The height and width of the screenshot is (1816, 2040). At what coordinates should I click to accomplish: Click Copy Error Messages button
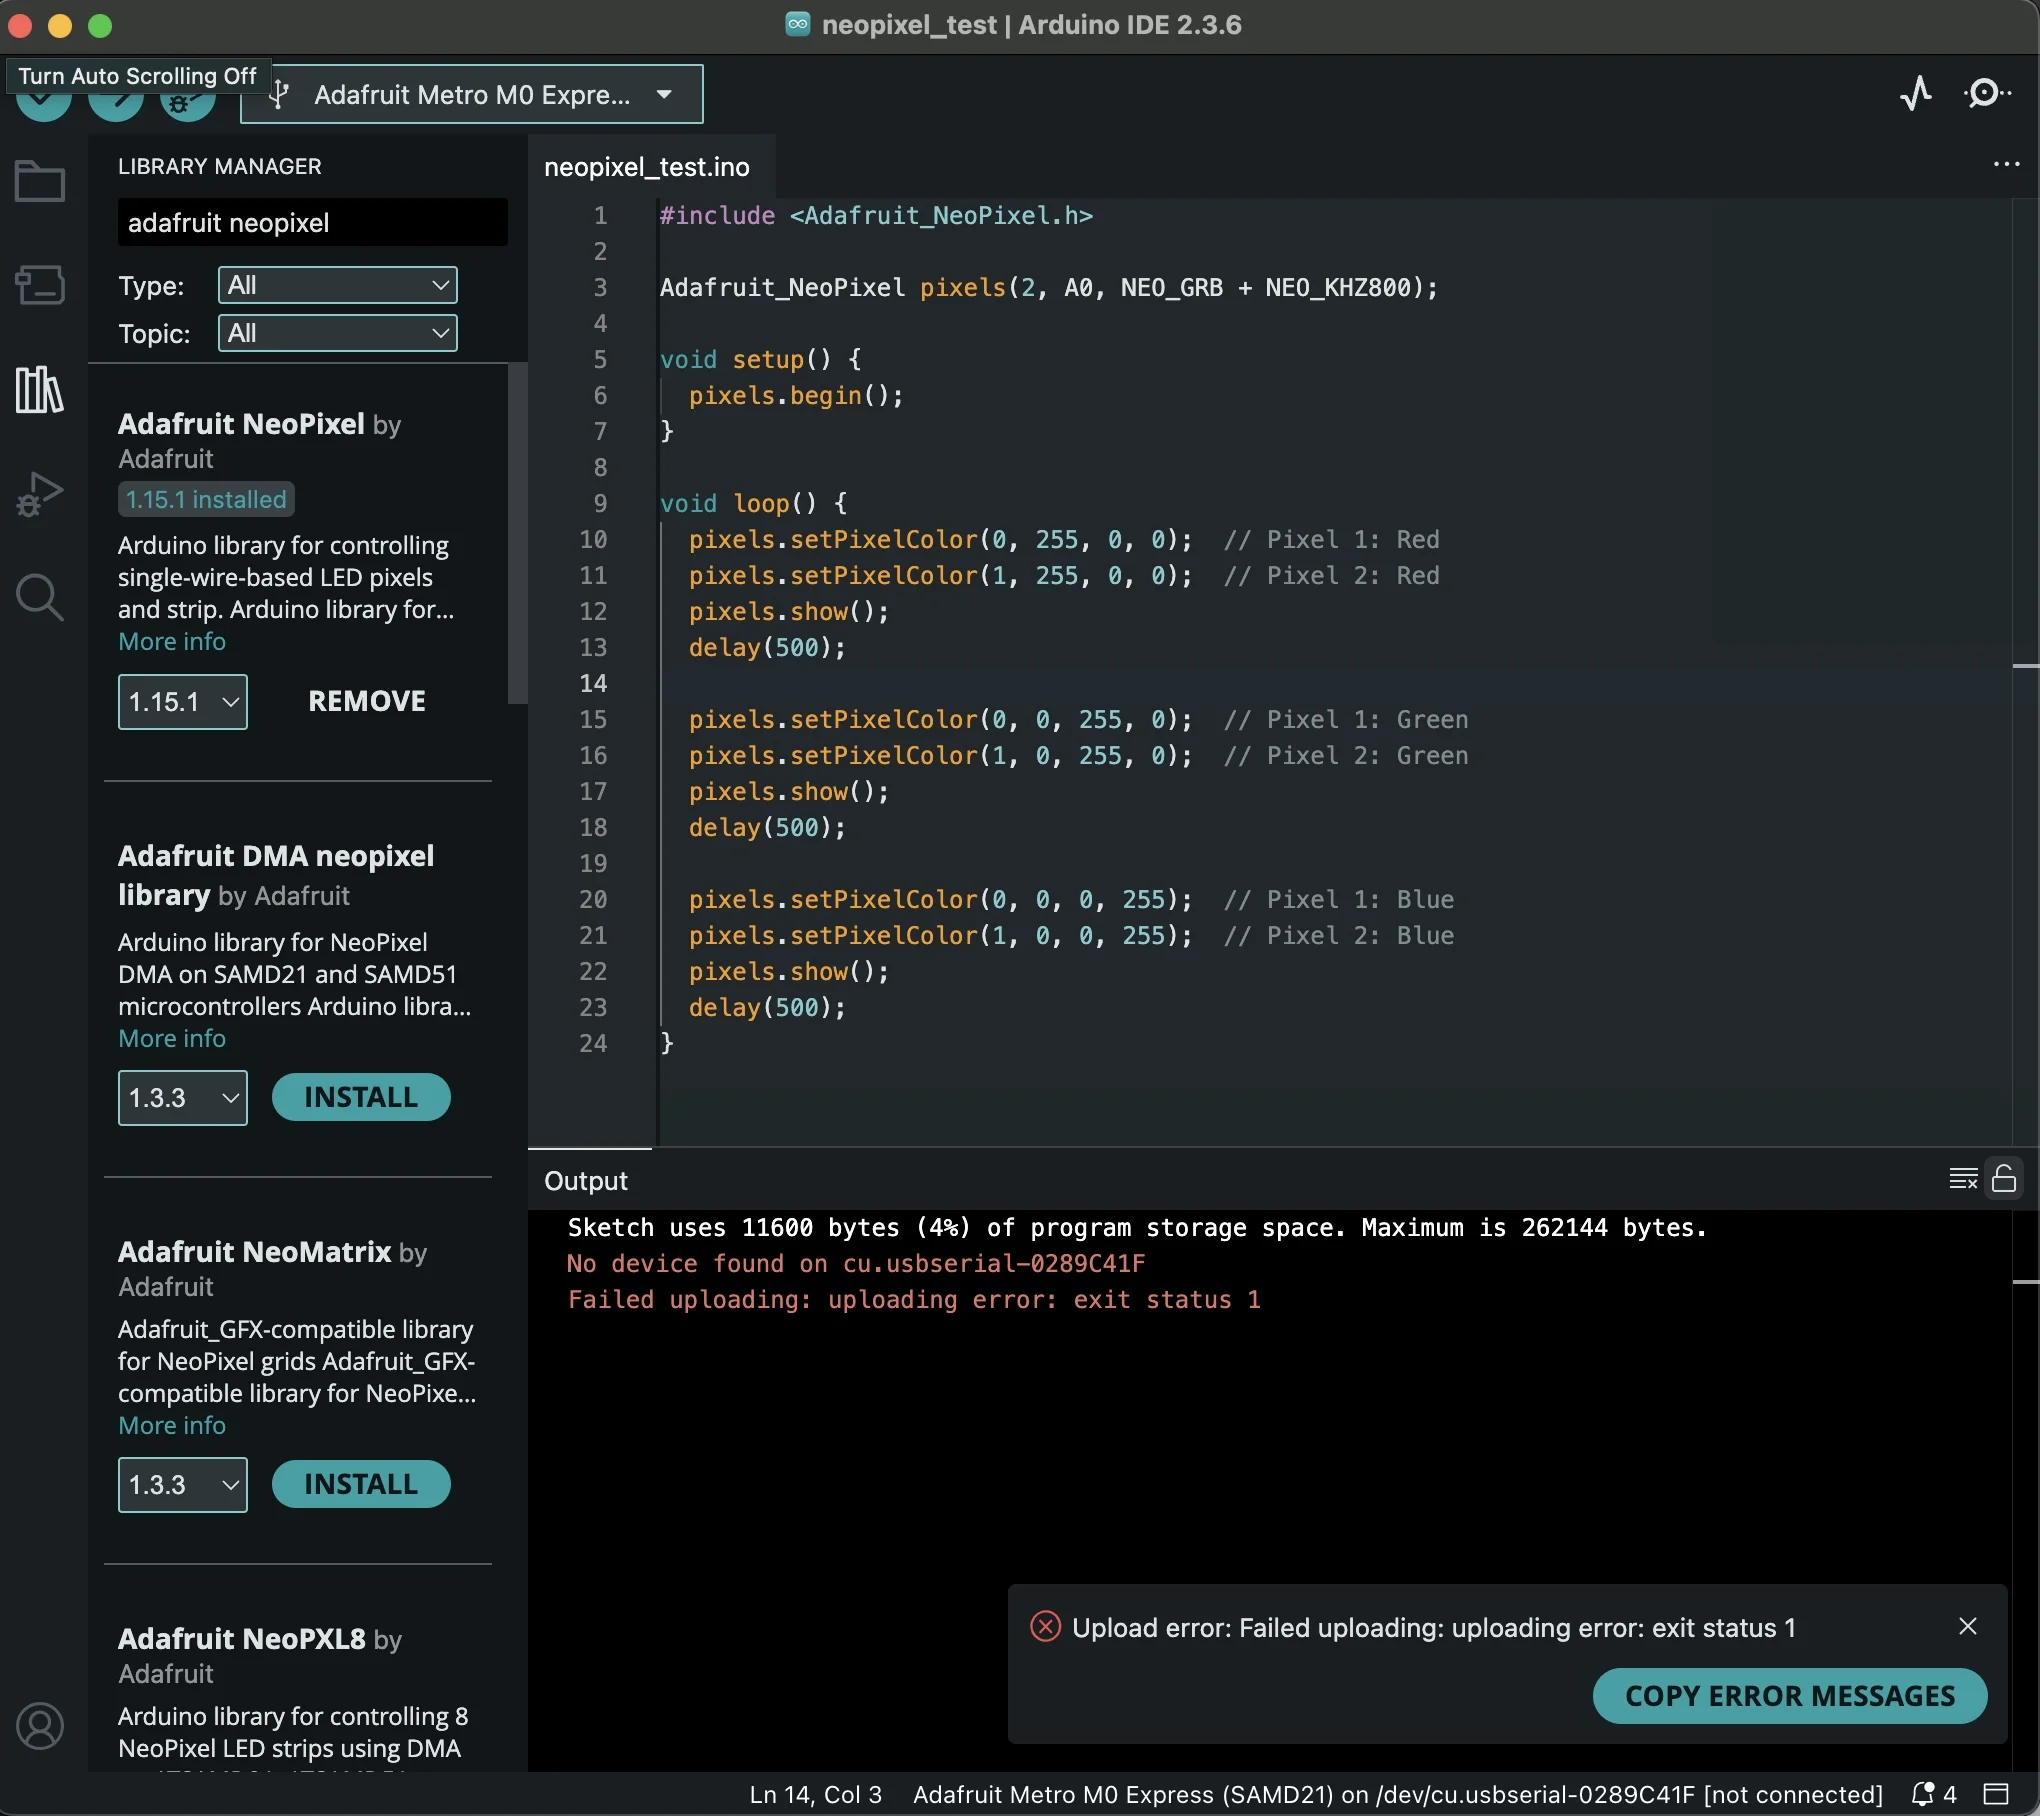point(1789,1696)
